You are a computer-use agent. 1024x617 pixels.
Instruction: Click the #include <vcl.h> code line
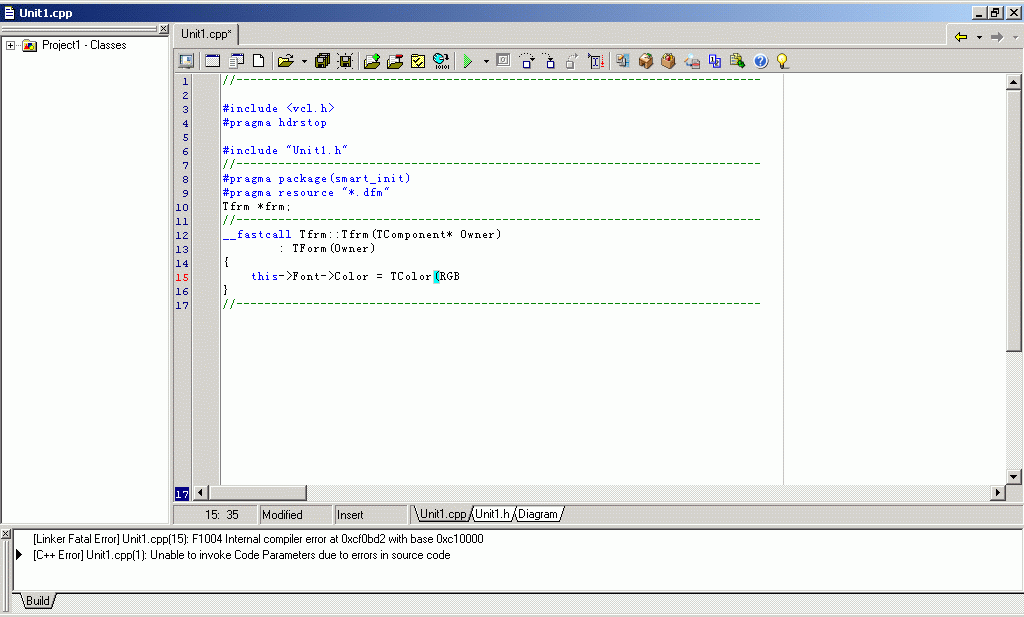pos(278,108)
